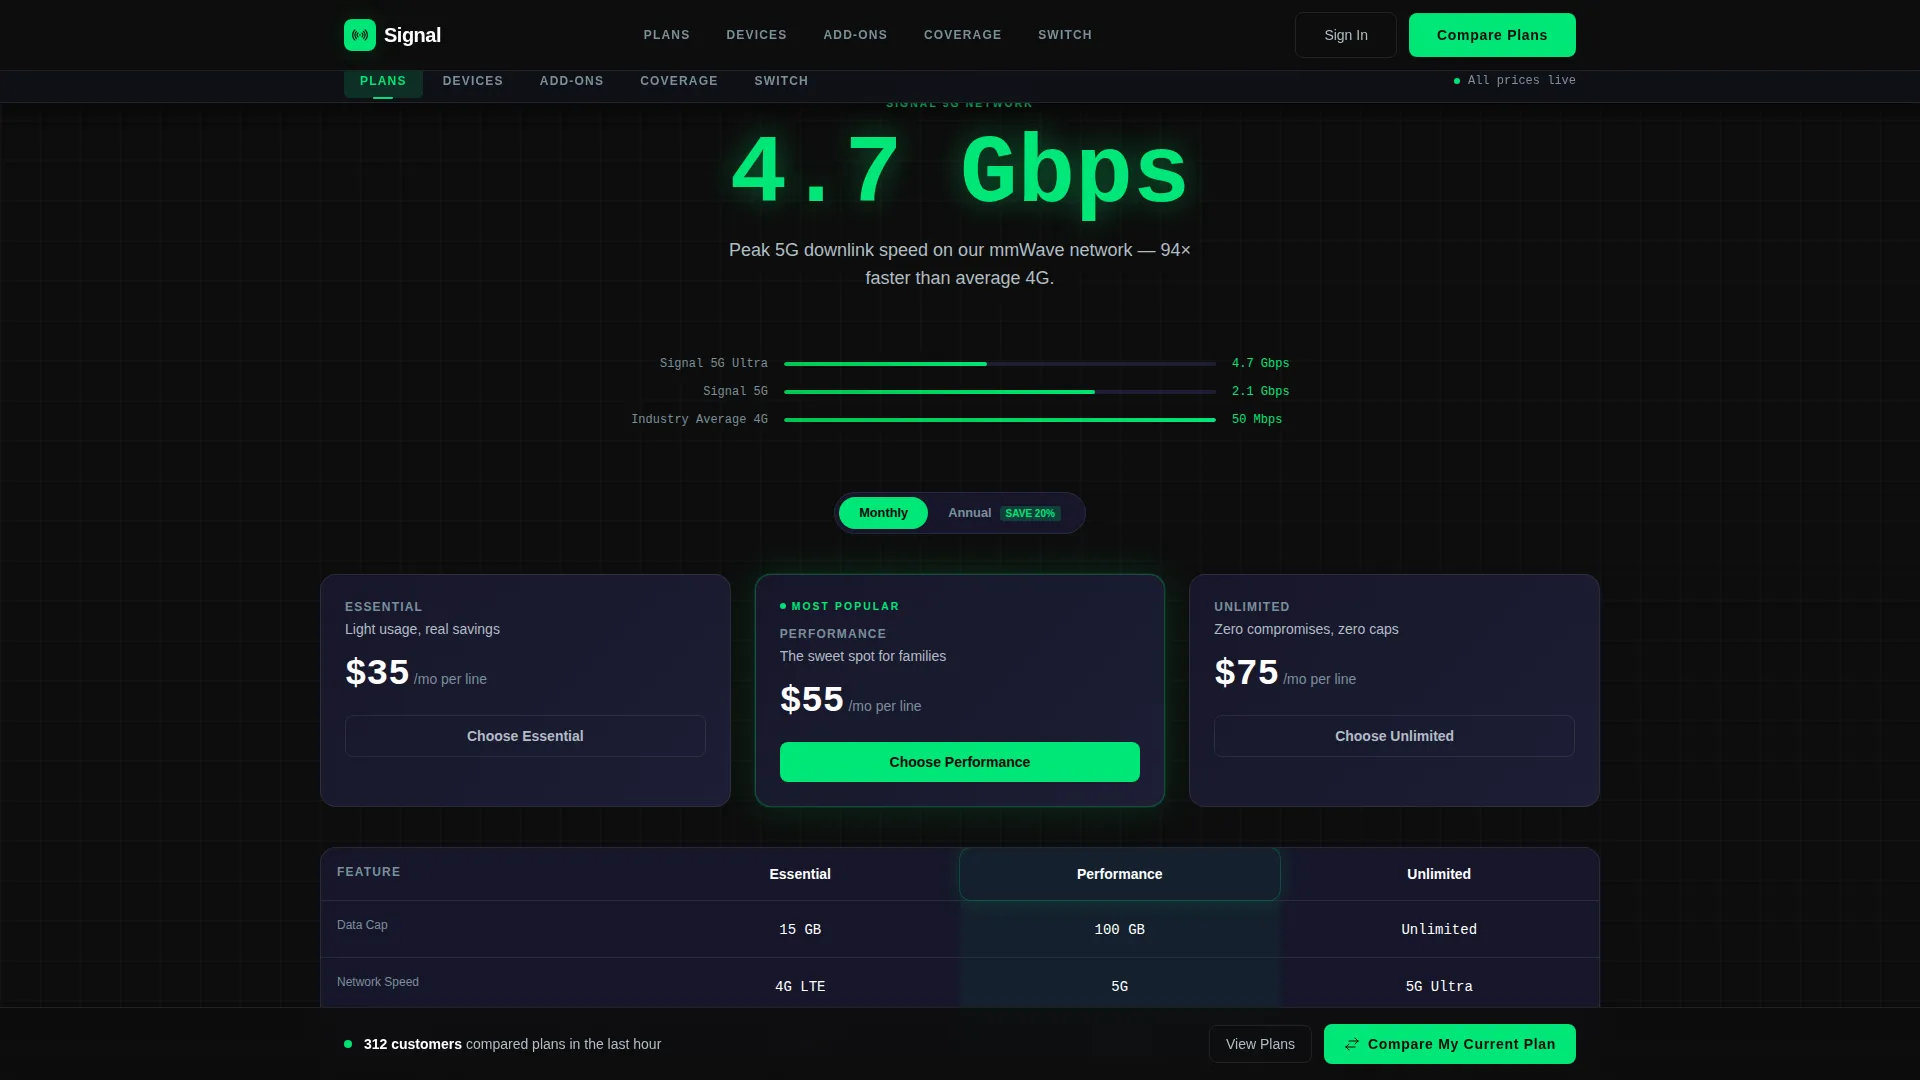The image size is (1920, 1080).
Task: Select the DEVICES tab in the sub-navigation
Action: 473,81
